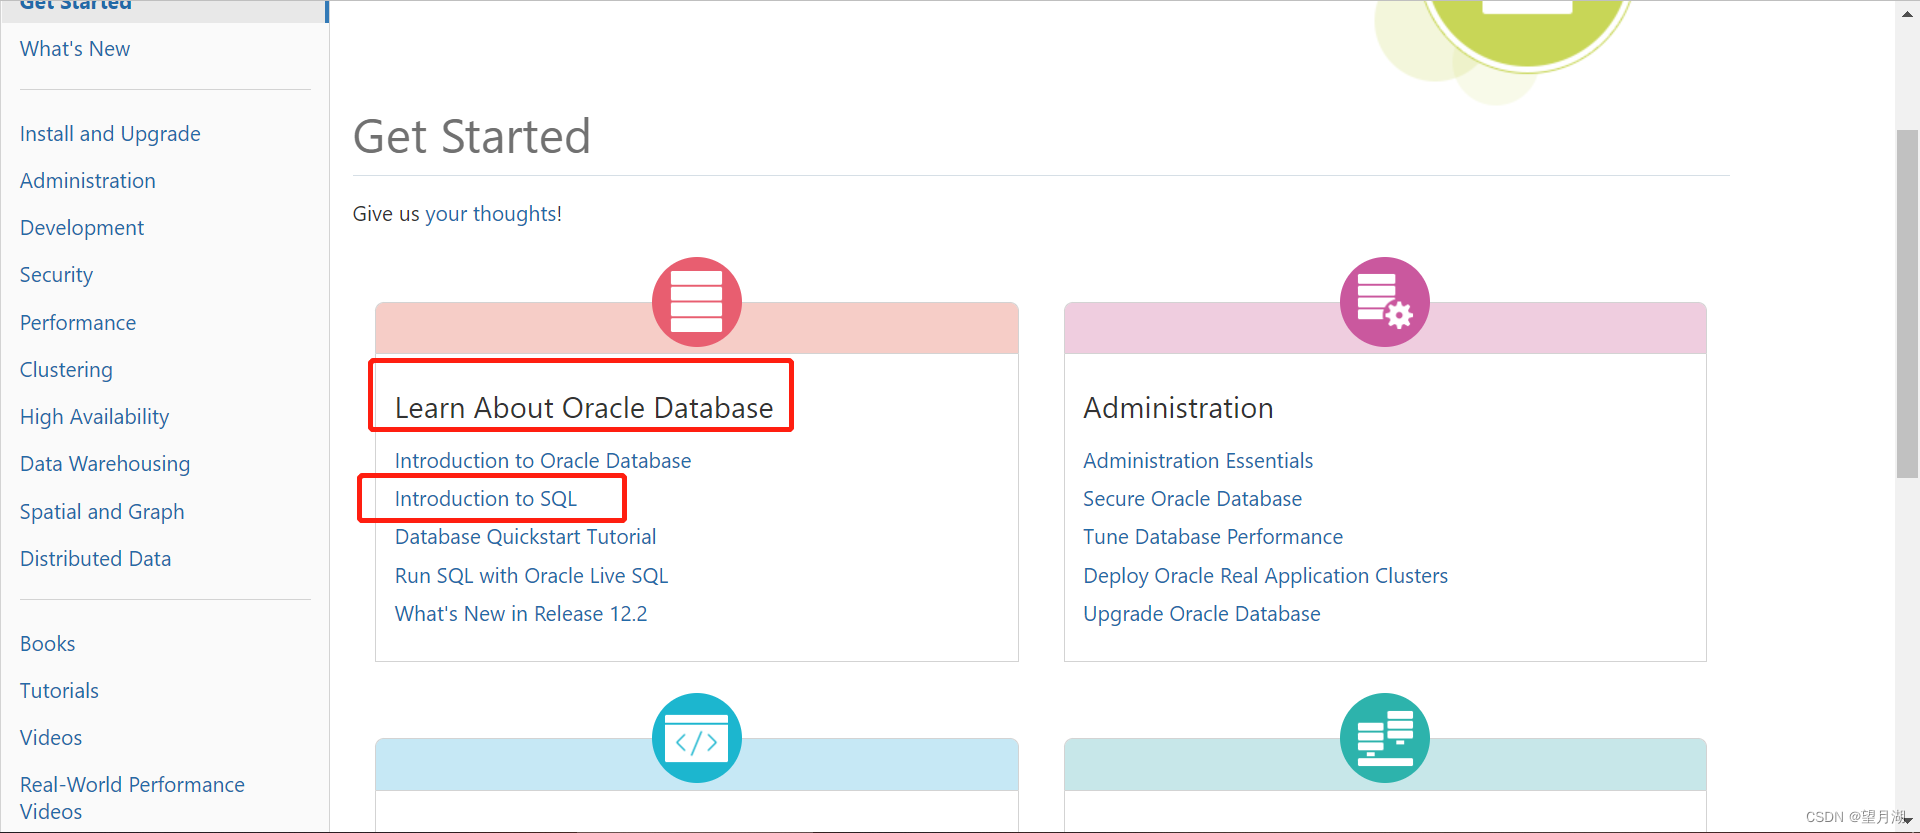Click the pink database icon above Learn About Oracle Database
Screen dimensions: 1920x833
[x=697, y=302]
